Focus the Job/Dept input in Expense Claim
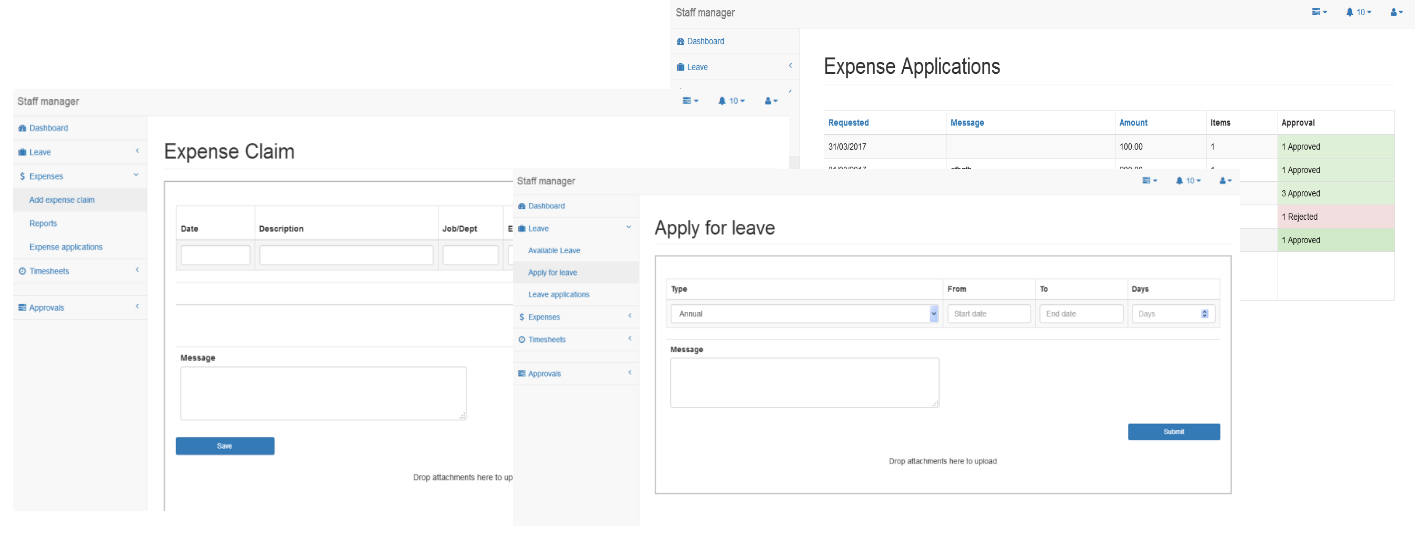Viewport: 1415px width, 540px height. pos(470,255)
